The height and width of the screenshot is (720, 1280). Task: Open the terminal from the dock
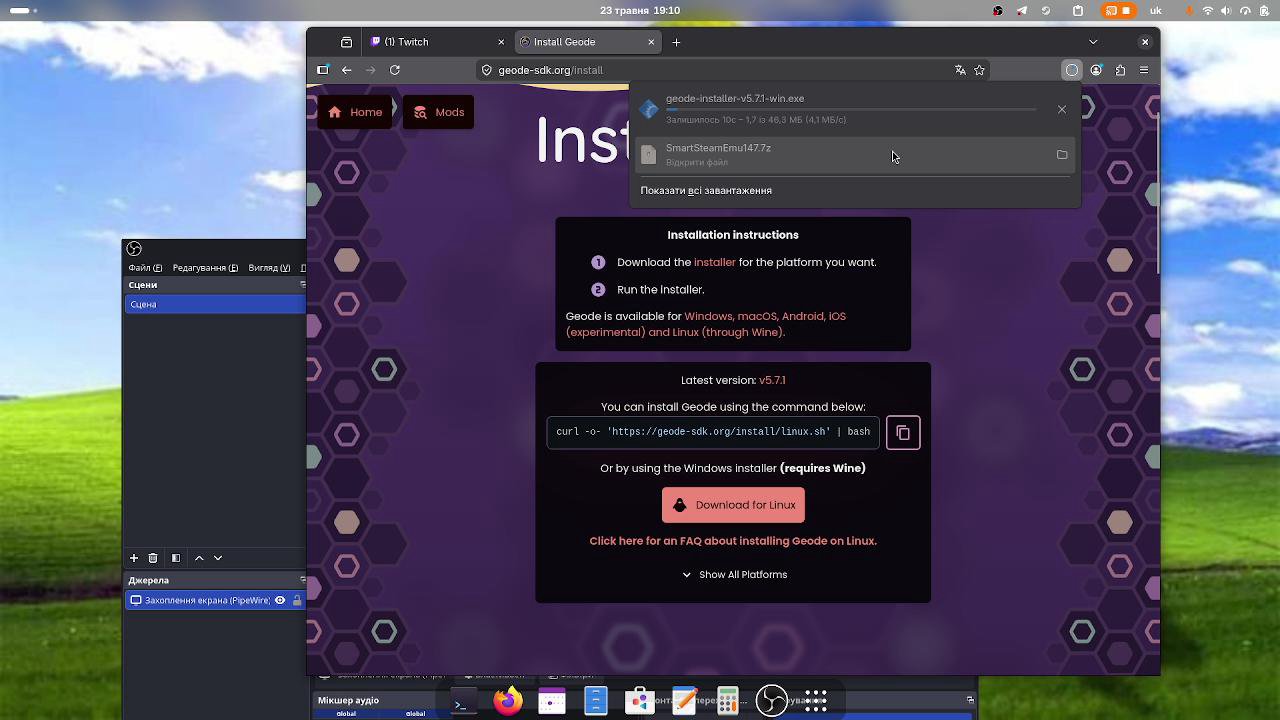click(x=464, y=701)
